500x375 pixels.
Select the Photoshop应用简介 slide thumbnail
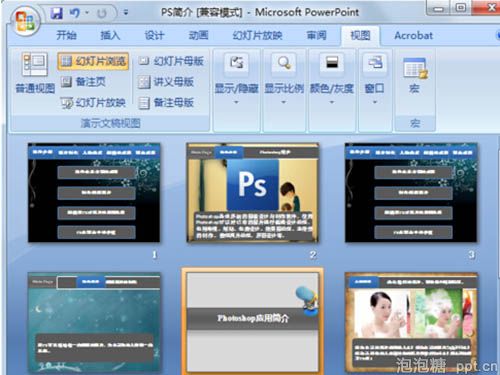pos(252,322)
